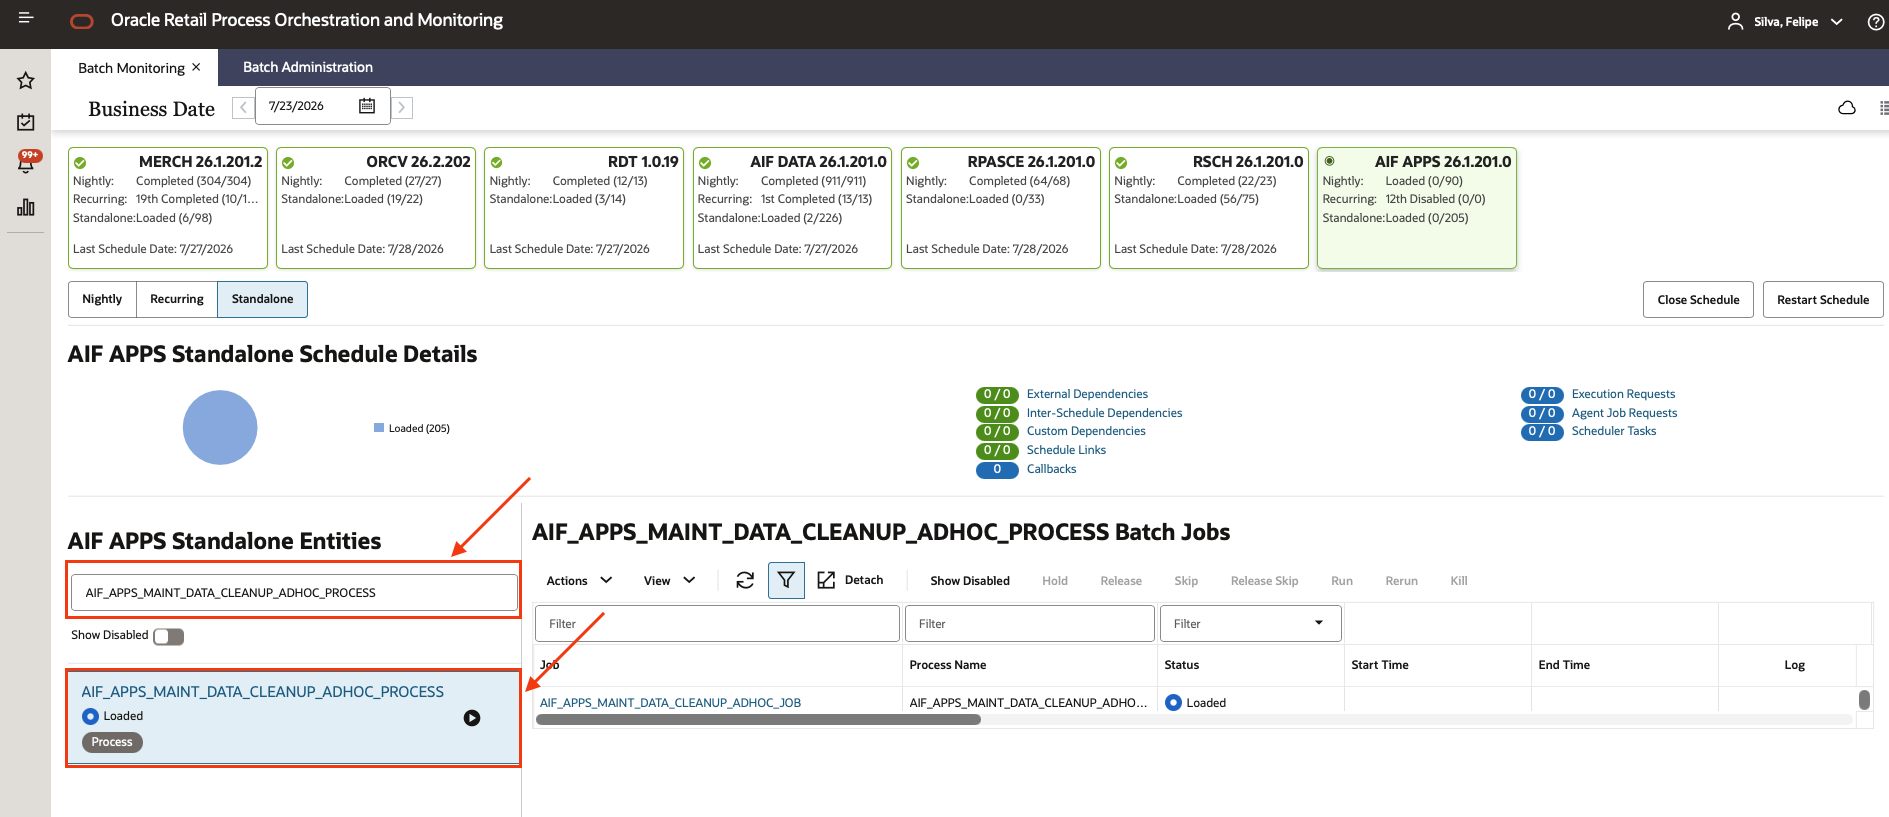
Task: Go to next business date arrow
Action: pyautogui.click(x=402, y=107)
